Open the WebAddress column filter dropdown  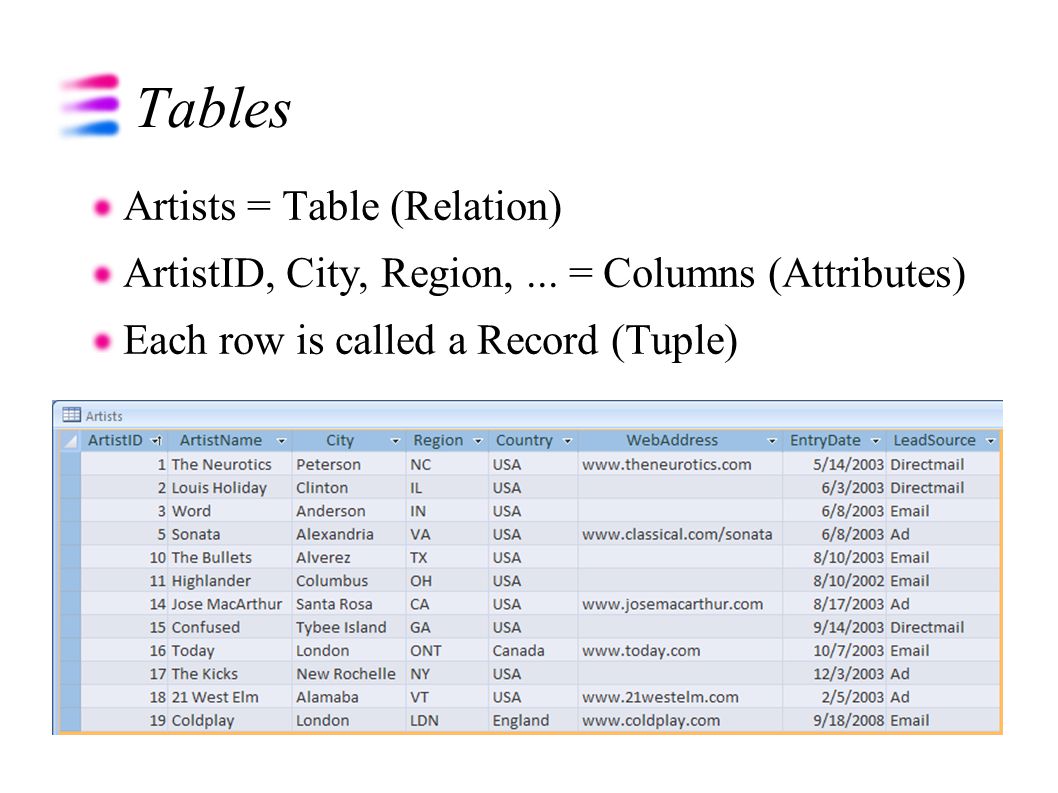(772, 441)
